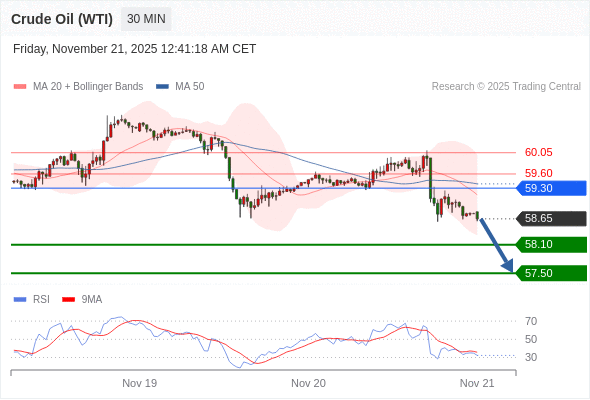Click the 9MA legend red swatch
The height and width of the screenshot is (400, 590).
pos(68,300)
